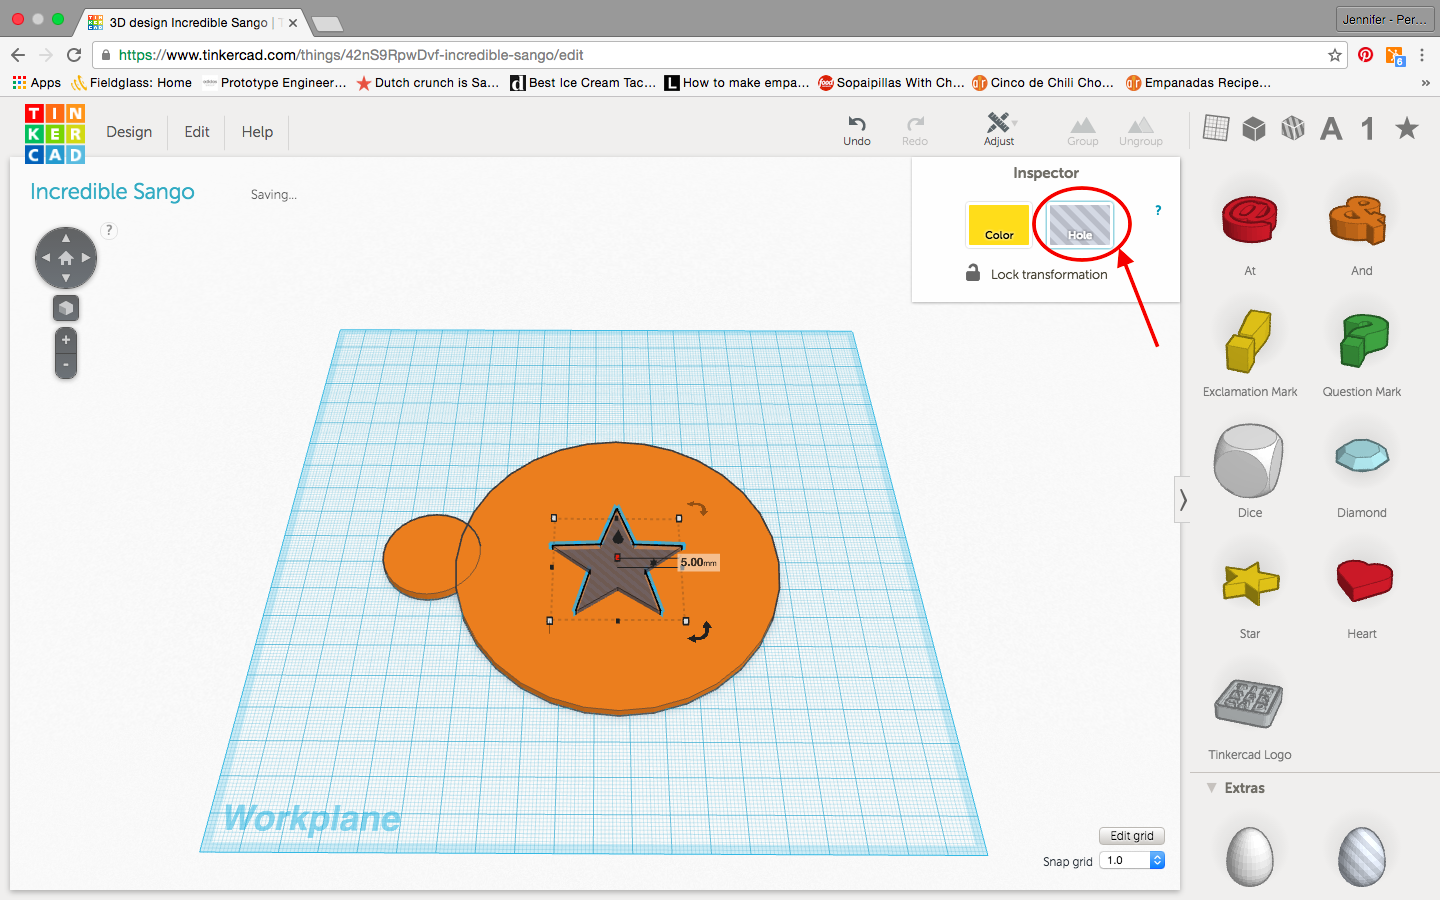Click the 5.00mm dimension label
1440x900 pixels.
(x=699, y=563)
